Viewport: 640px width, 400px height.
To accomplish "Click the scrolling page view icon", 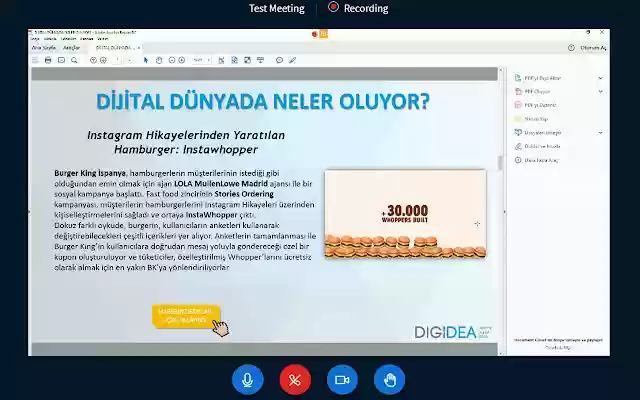I will (234, 60).
